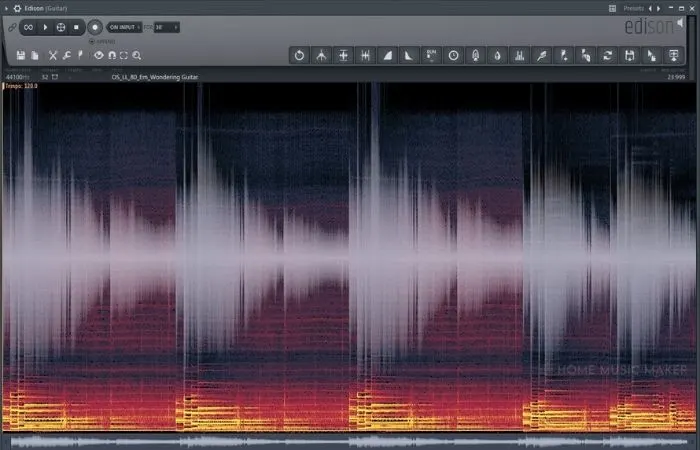The image size is (700, 450).
Task: Click the Set loop circular arrows tool
Action: (x=608, y=55)
